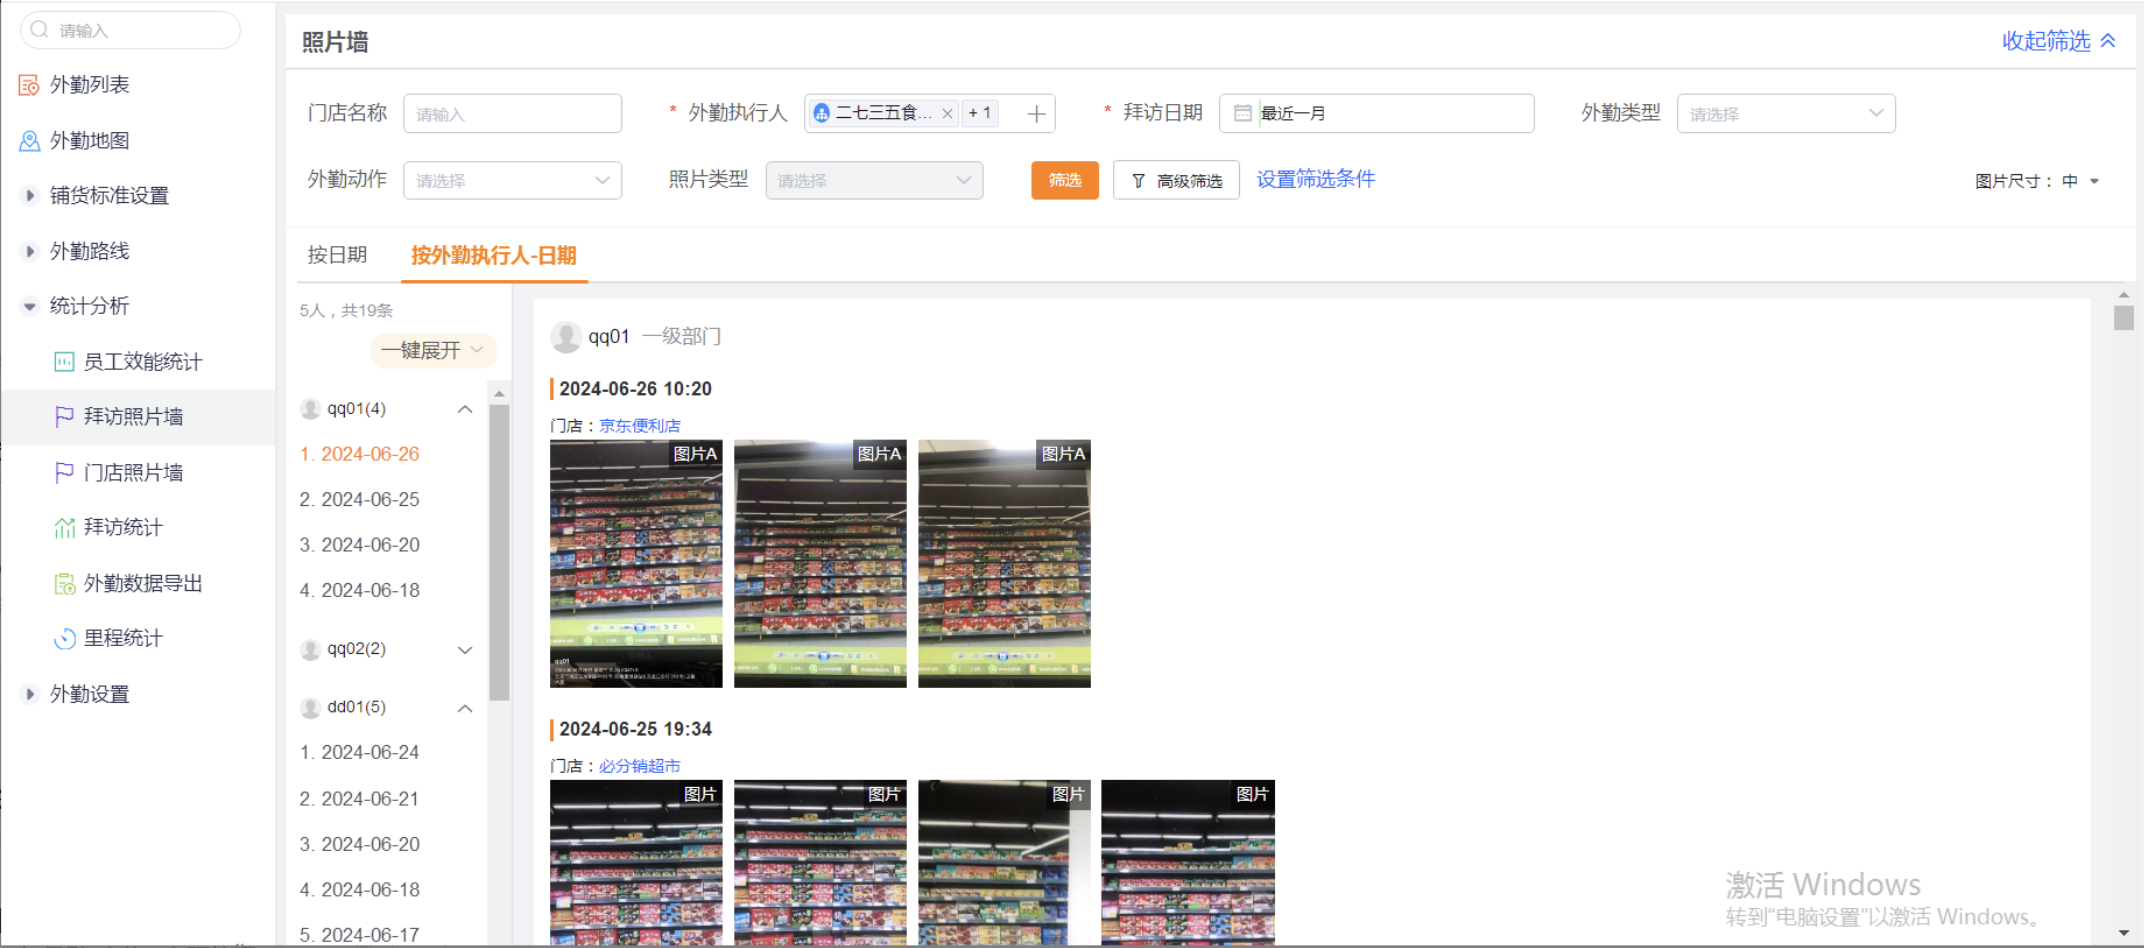Screen dimensions: 2144x948
Task: Click the orange 筛选 button
Action: tap(1065, 180)
